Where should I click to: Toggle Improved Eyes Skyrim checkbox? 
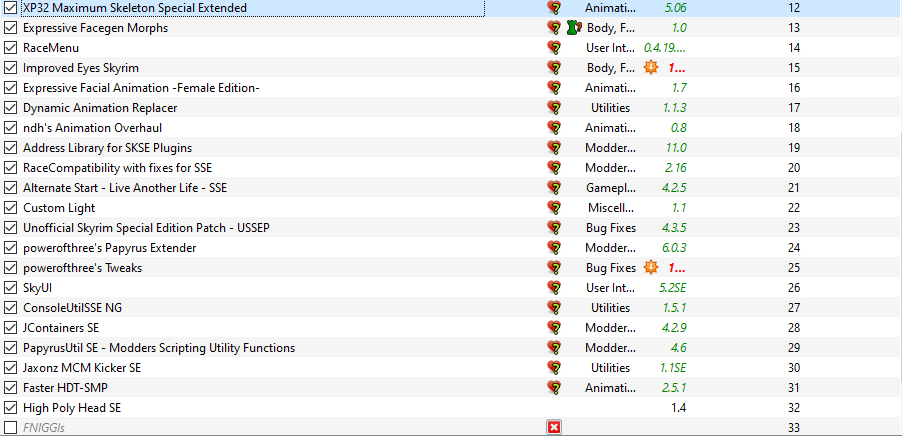click(x=10, y=68)
